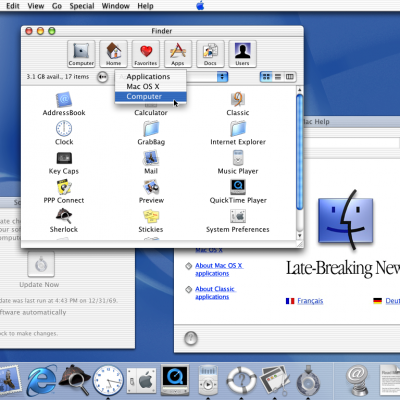Select the Classic application icon

238,99
